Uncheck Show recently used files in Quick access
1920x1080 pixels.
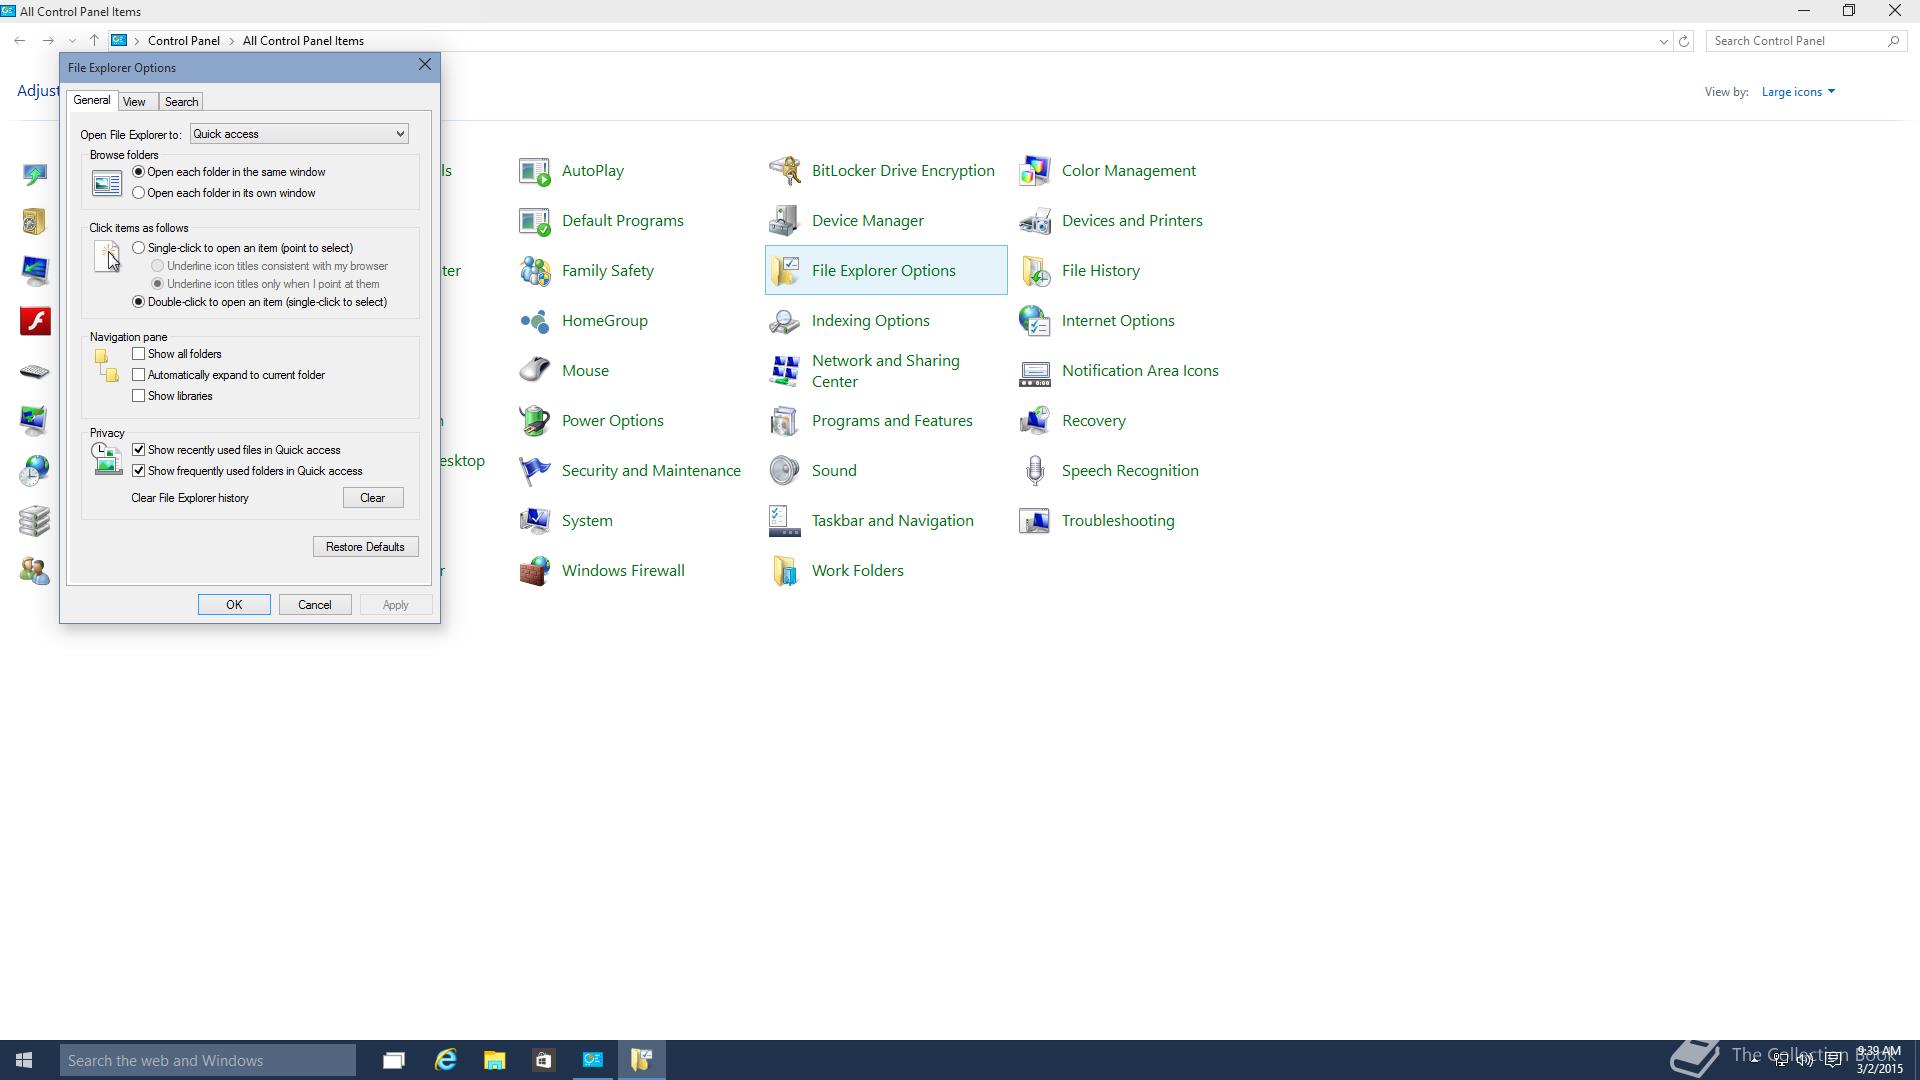(139, 450)
